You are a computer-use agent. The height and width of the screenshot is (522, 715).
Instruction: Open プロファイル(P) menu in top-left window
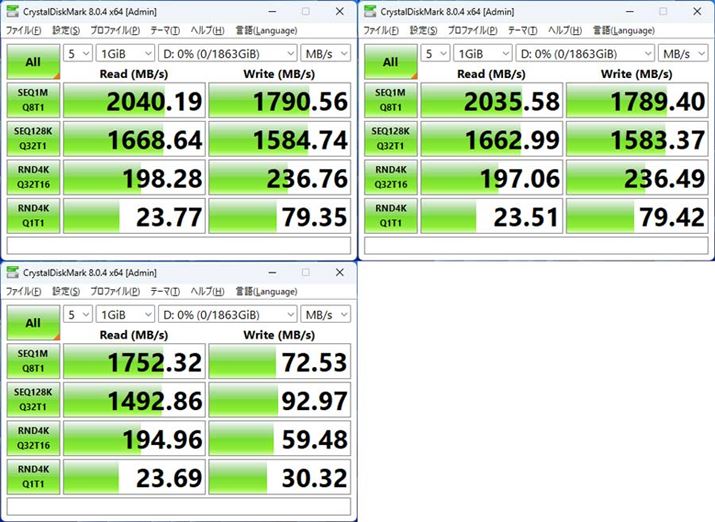(x=115, y=31)
